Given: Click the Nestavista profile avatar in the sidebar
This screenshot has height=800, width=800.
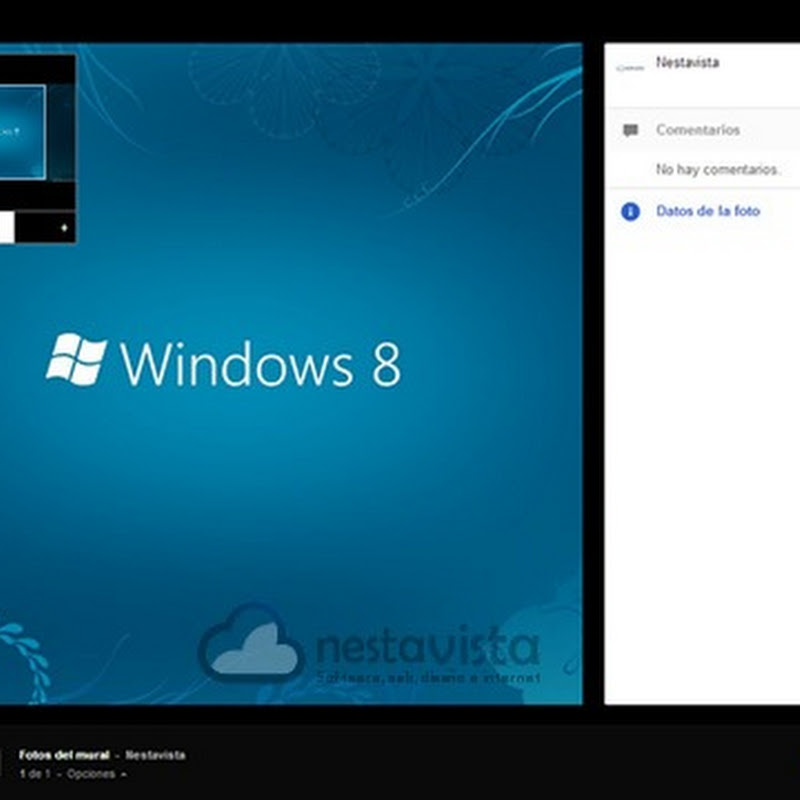Looking at the screenshot, I should pyautogui.click(x=630, y=68).
